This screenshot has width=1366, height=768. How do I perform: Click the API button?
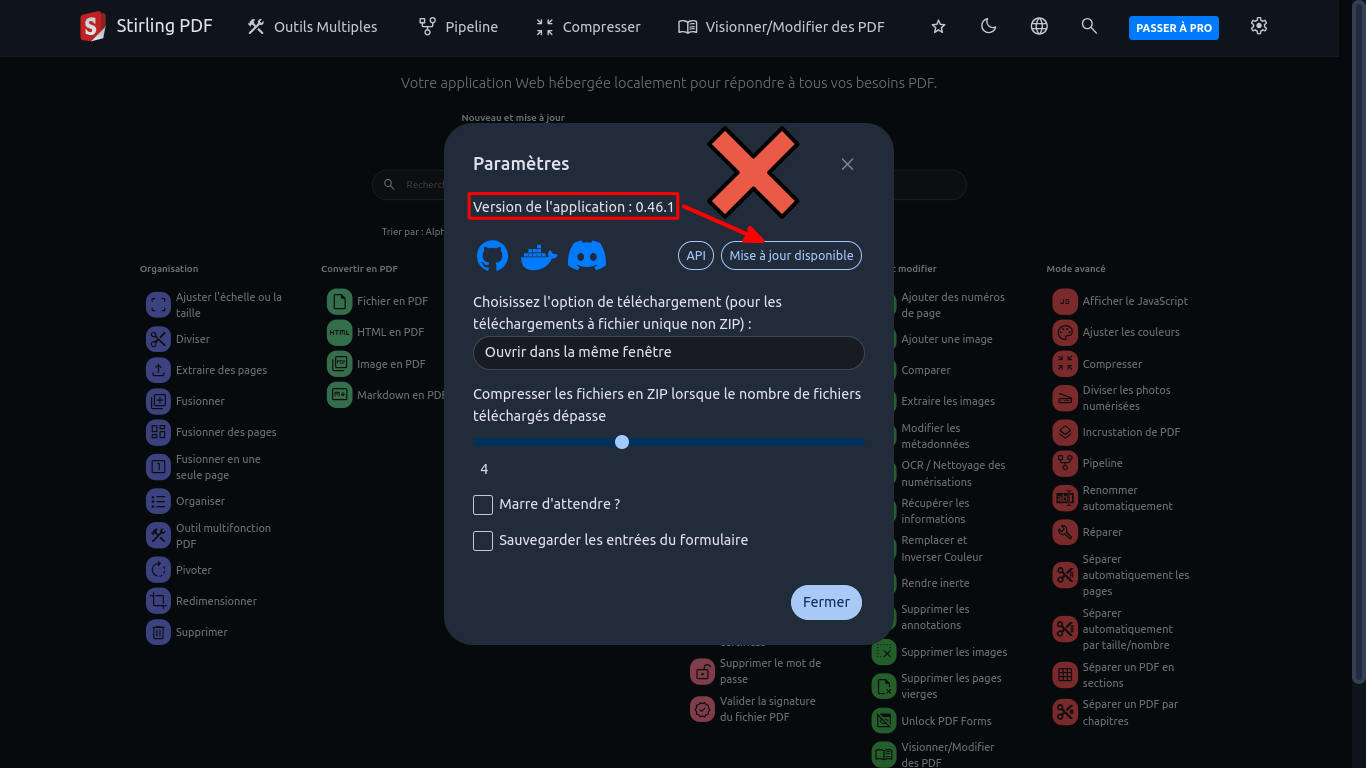[x=696, y=256]
